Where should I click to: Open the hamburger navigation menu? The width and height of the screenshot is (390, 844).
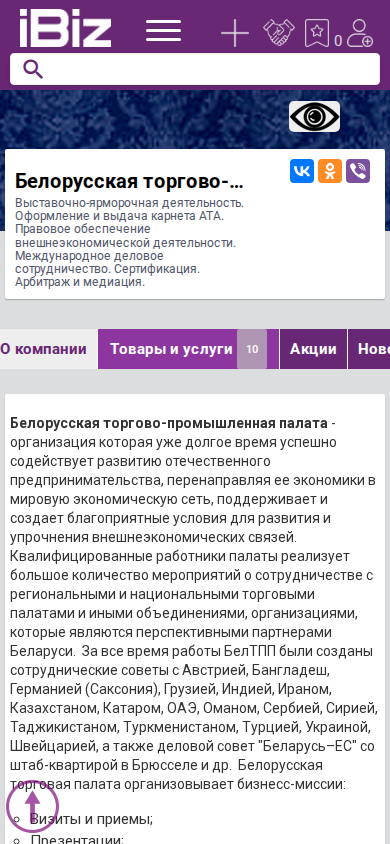(163, 31)
